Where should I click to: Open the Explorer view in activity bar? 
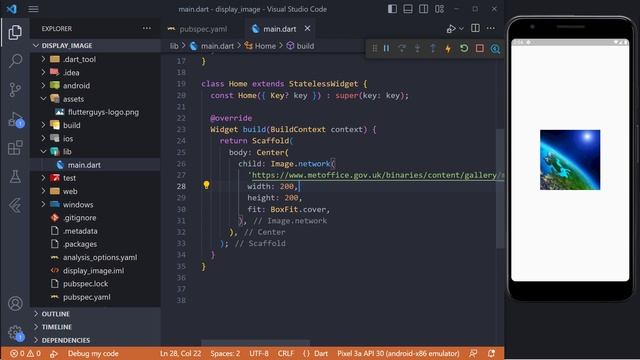click(x=15, y=32)
